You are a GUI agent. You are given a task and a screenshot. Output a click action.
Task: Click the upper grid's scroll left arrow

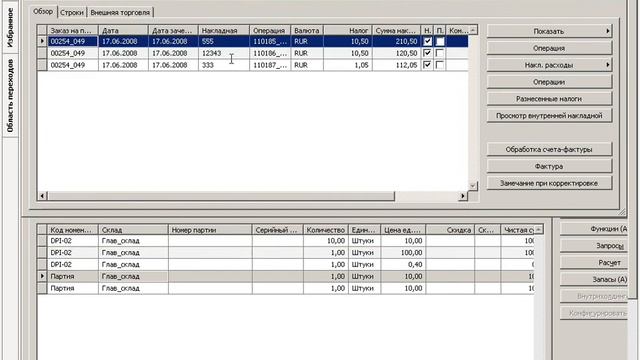point(42,196)
